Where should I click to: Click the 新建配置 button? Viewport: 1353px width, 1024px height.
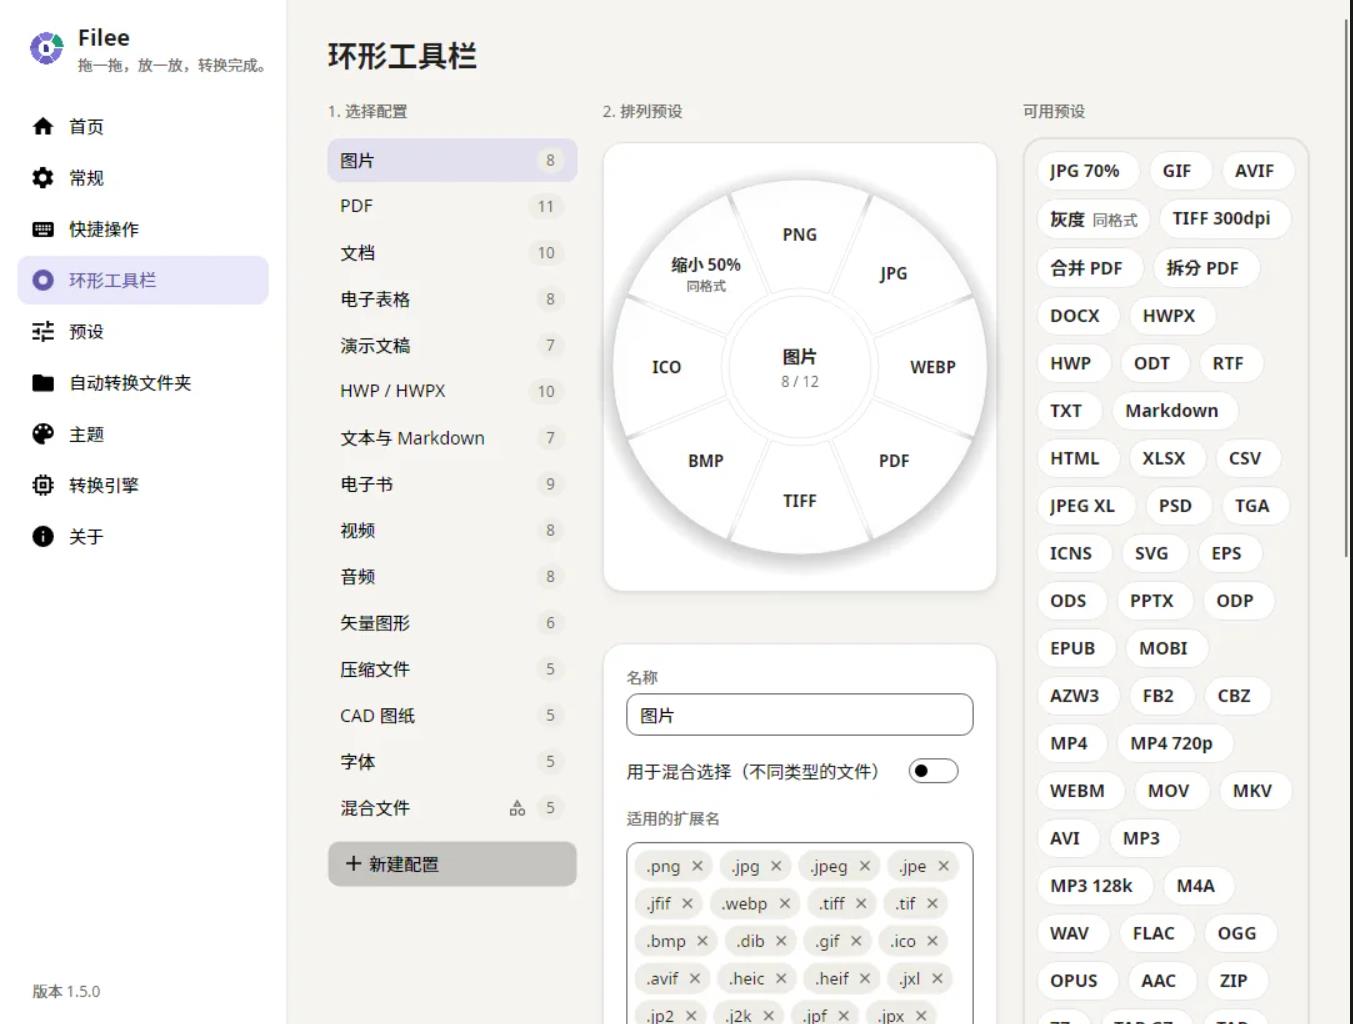(x=452, y=864)
